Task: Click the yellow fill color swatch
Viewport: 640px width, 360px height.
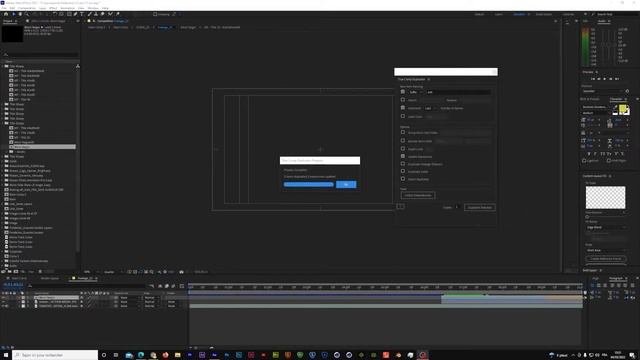Action: 622,109
